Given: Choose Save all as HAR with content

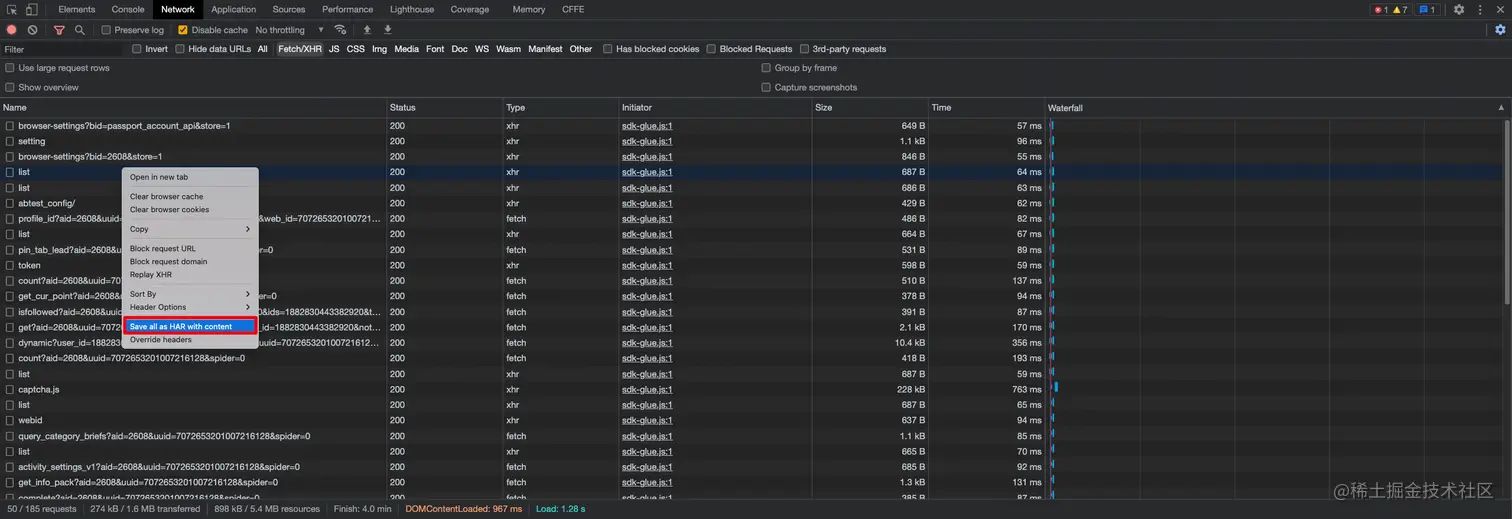Looking at the screenshot, I should point(190,326).
